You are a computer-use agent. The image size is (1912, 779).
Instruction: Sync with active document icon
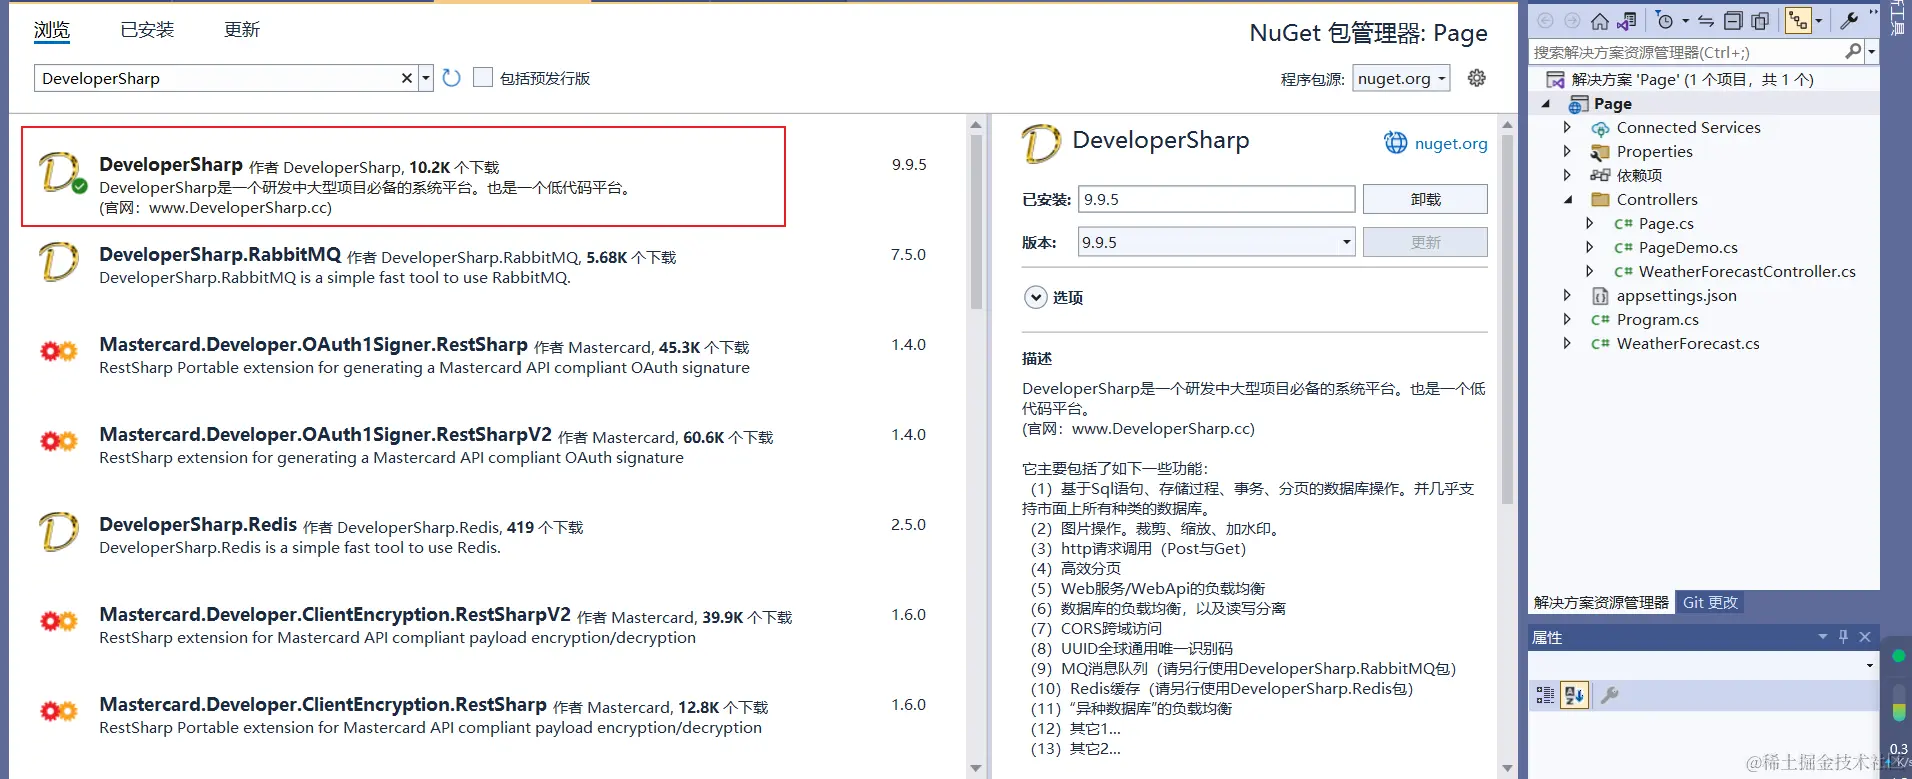pos(1706,21)
